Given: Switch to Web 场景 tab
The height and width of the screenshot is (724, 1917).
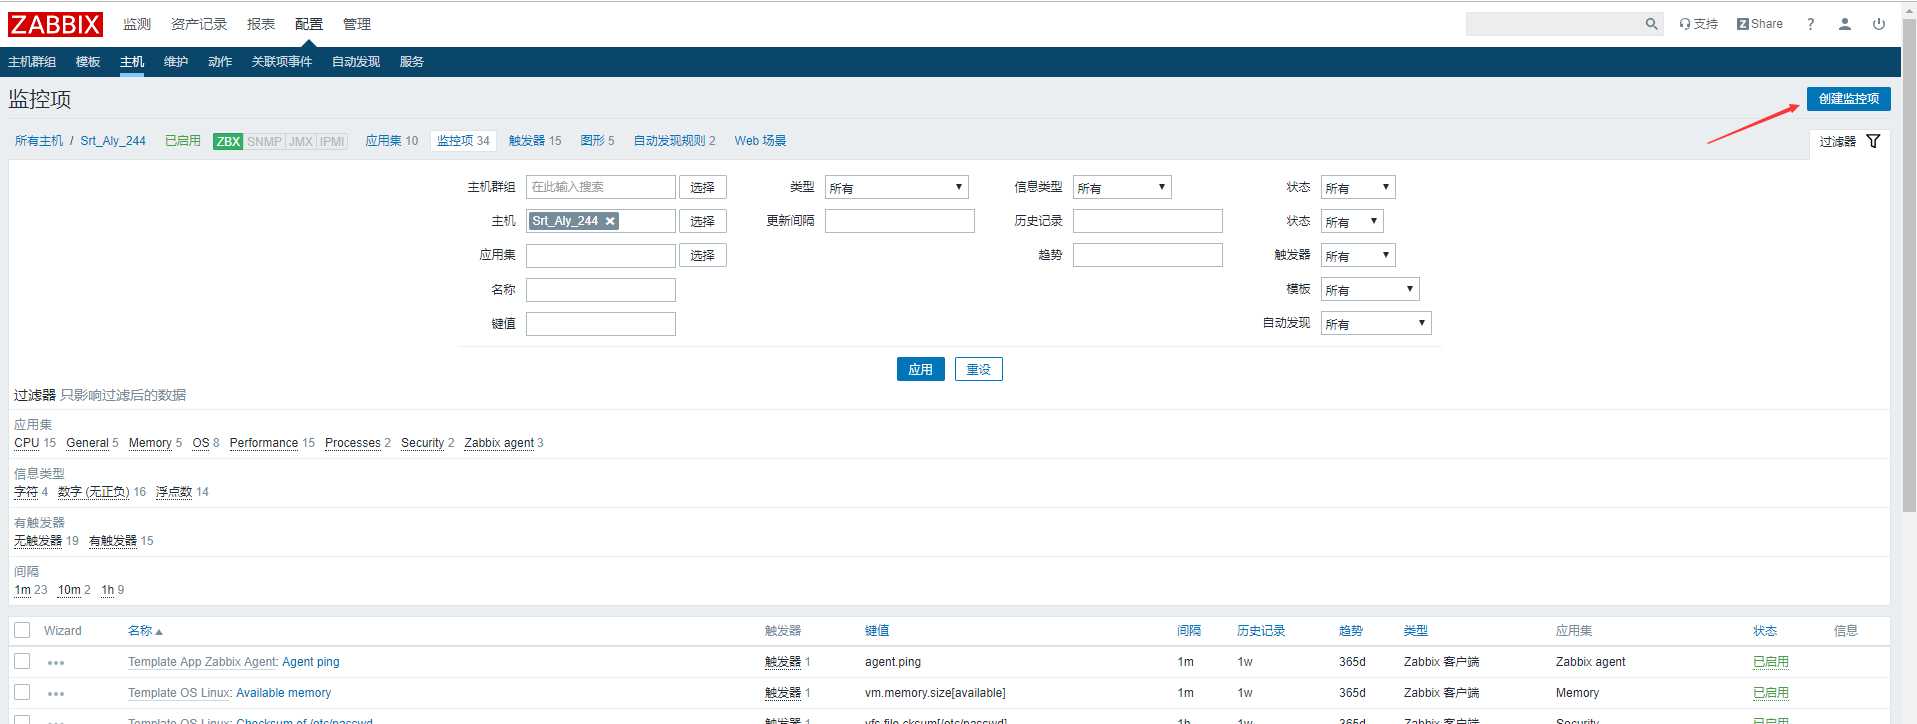Looking at the screenshot, I should click(x=760, y=141).
